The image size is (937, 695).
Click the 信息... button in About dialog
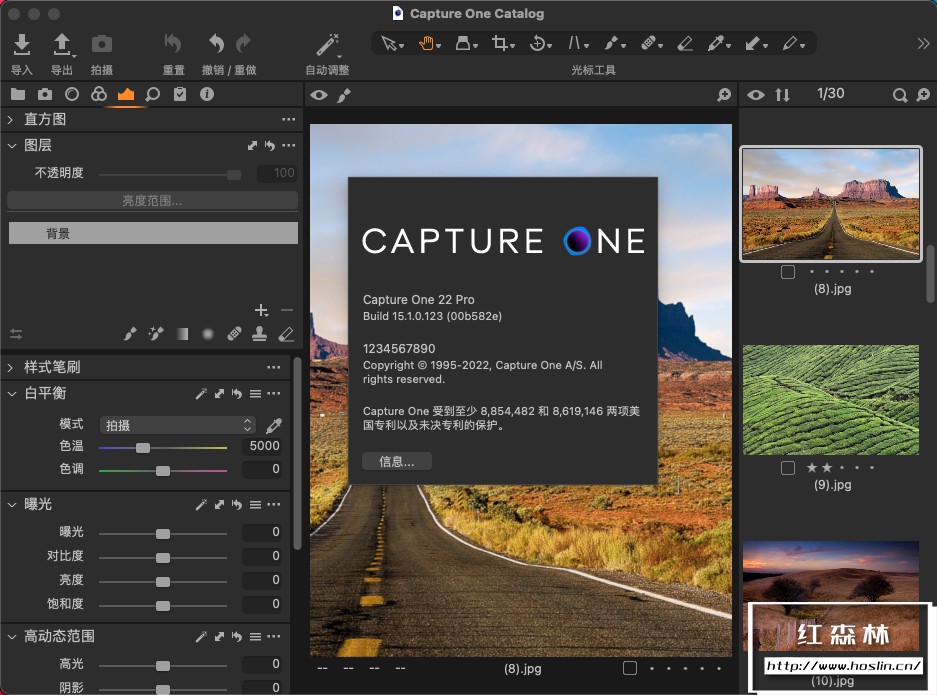396,461
